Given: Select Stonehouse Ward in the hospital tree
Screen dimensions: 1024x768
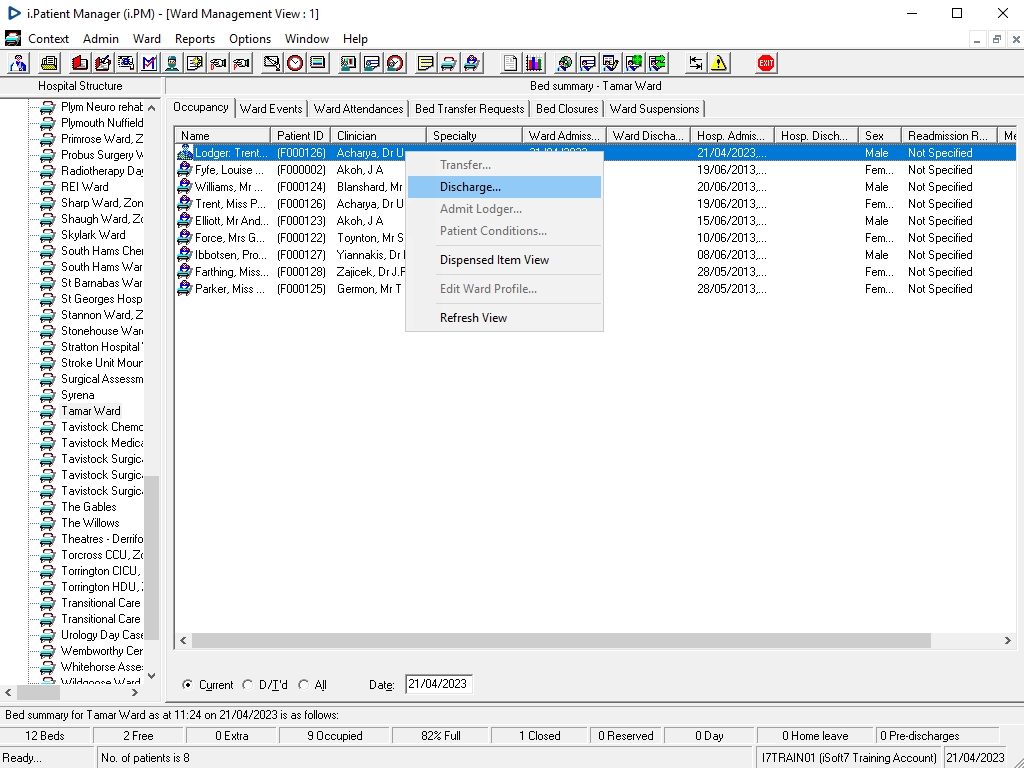Looking at the screenshot, I should click(x=102, y=331).
